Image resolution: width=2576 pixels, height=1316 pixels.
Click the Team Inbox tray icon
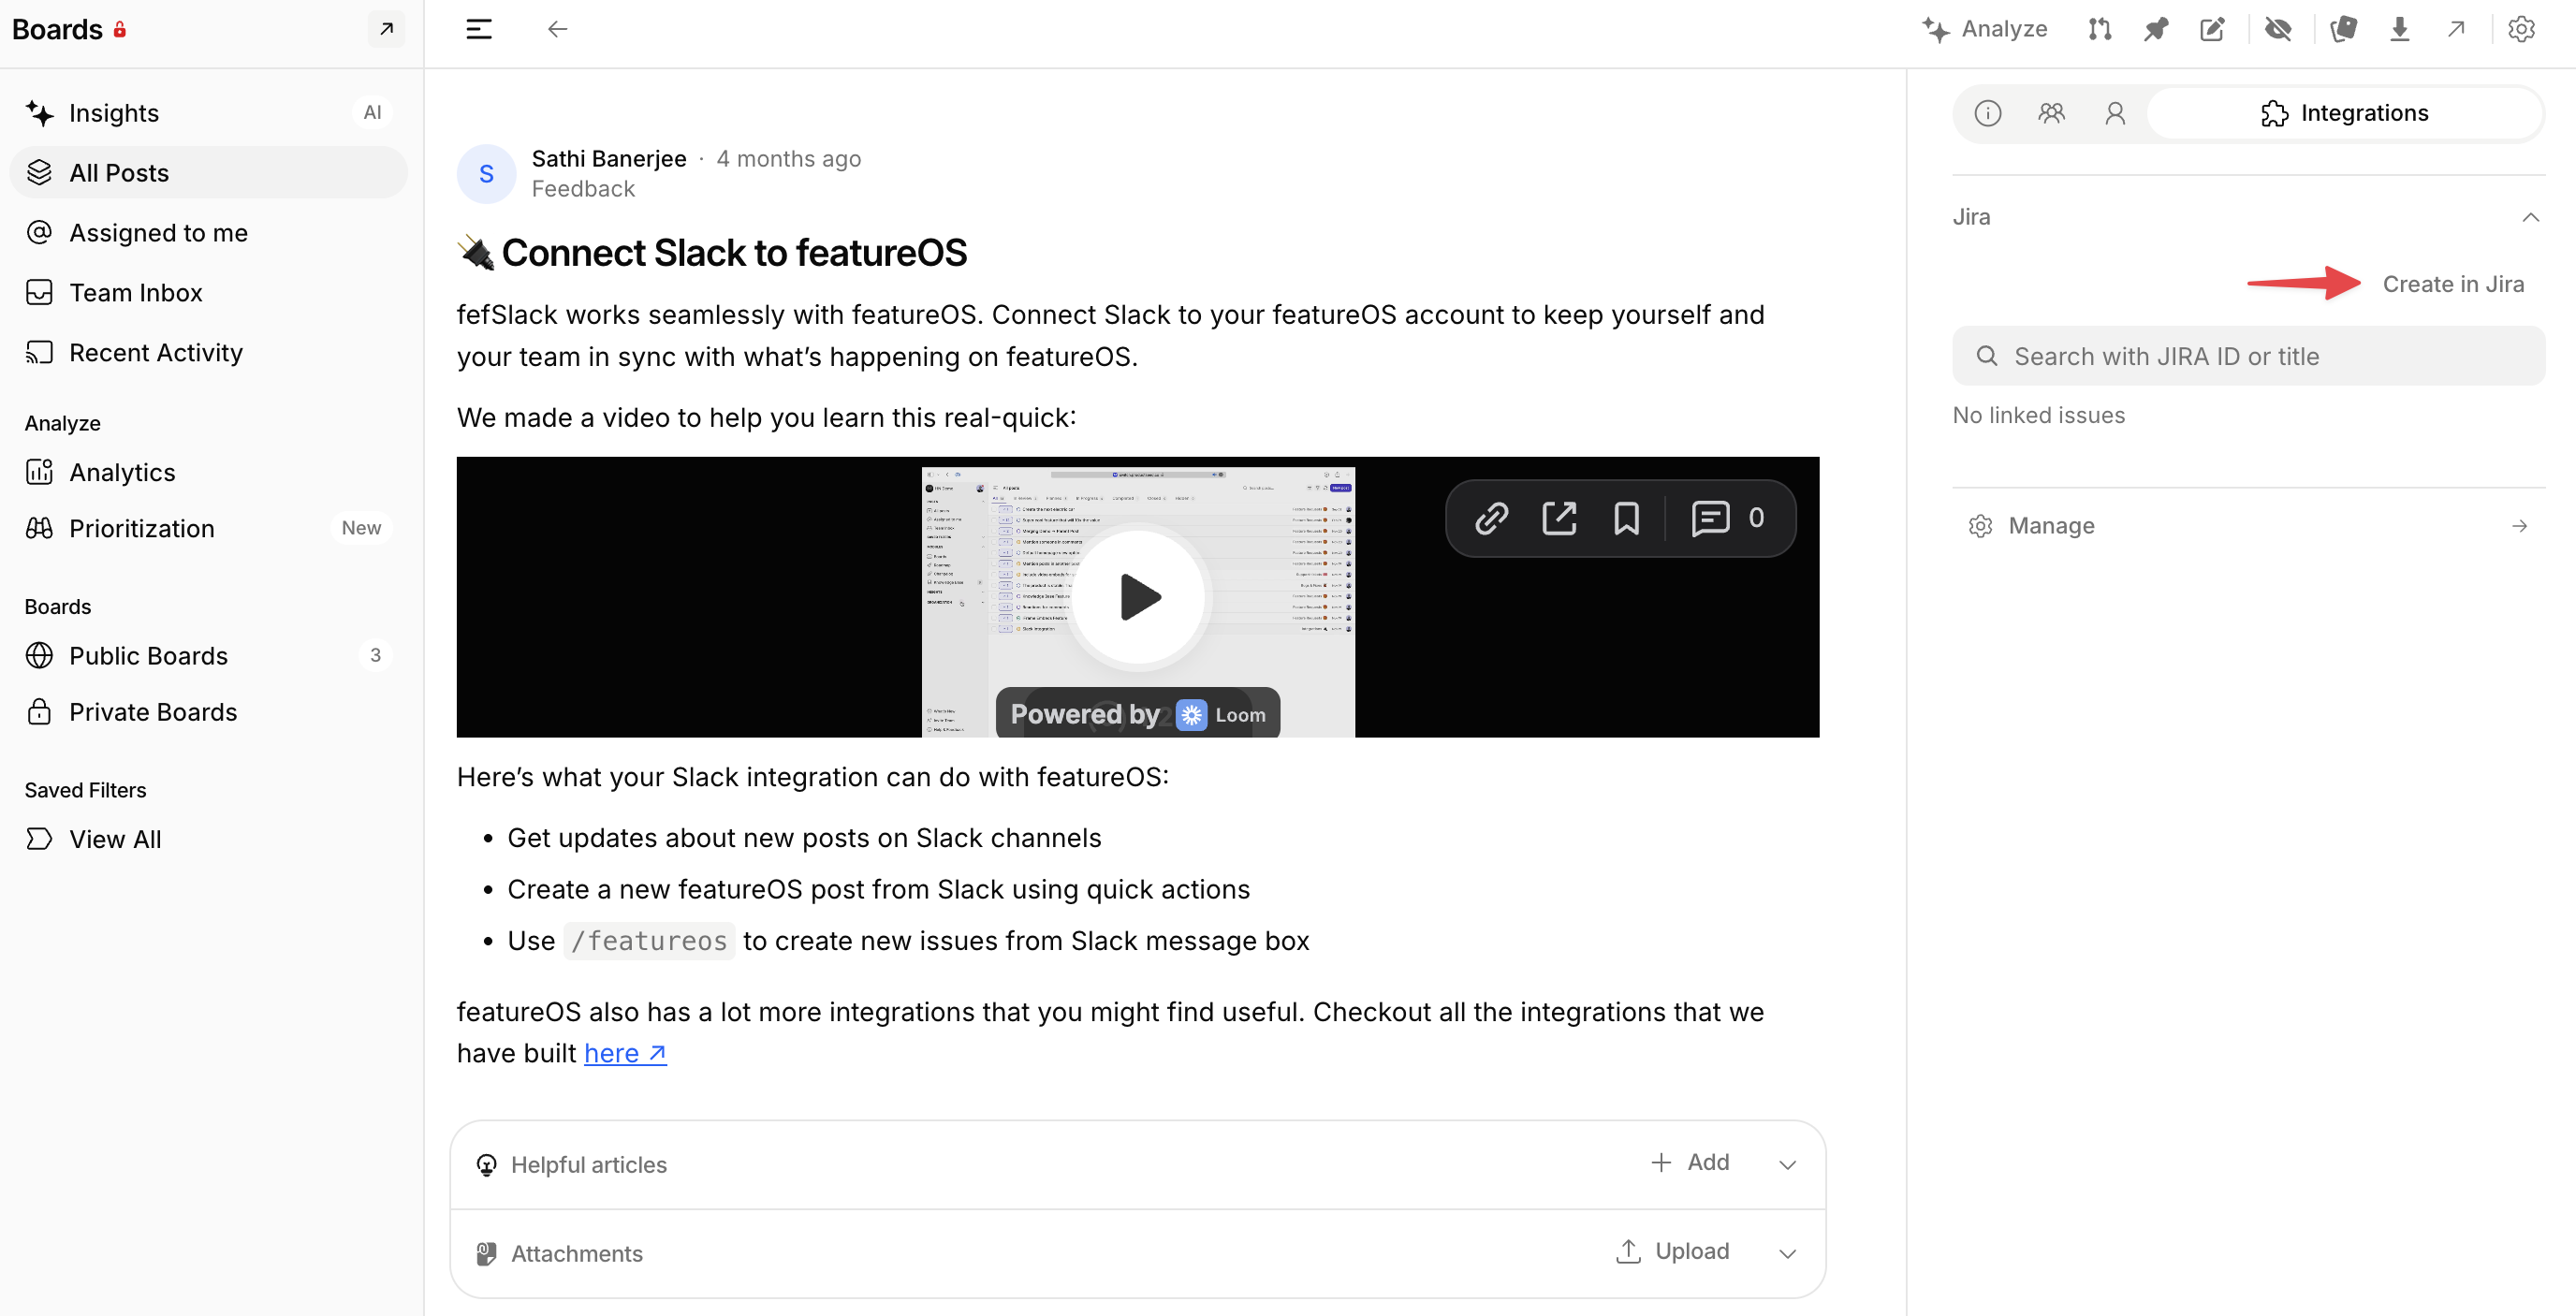click(x=39, y=293)
